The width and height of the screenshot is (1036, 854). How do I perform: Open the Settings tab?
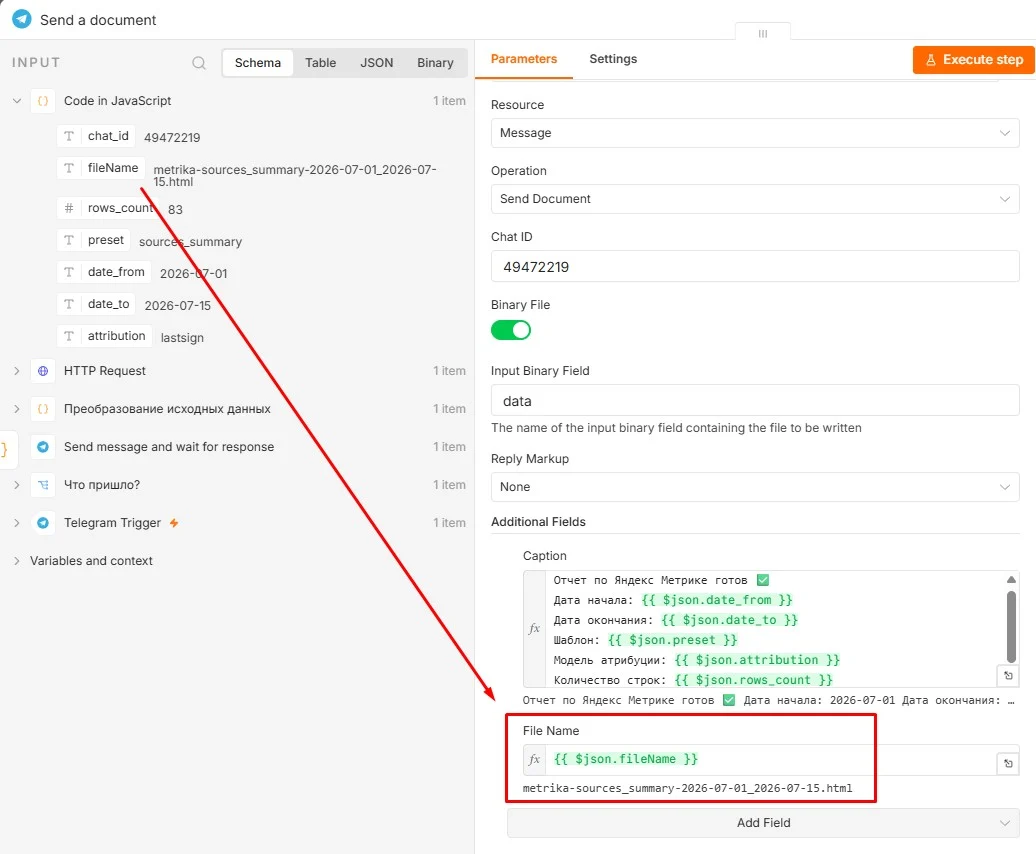point(613,59)
